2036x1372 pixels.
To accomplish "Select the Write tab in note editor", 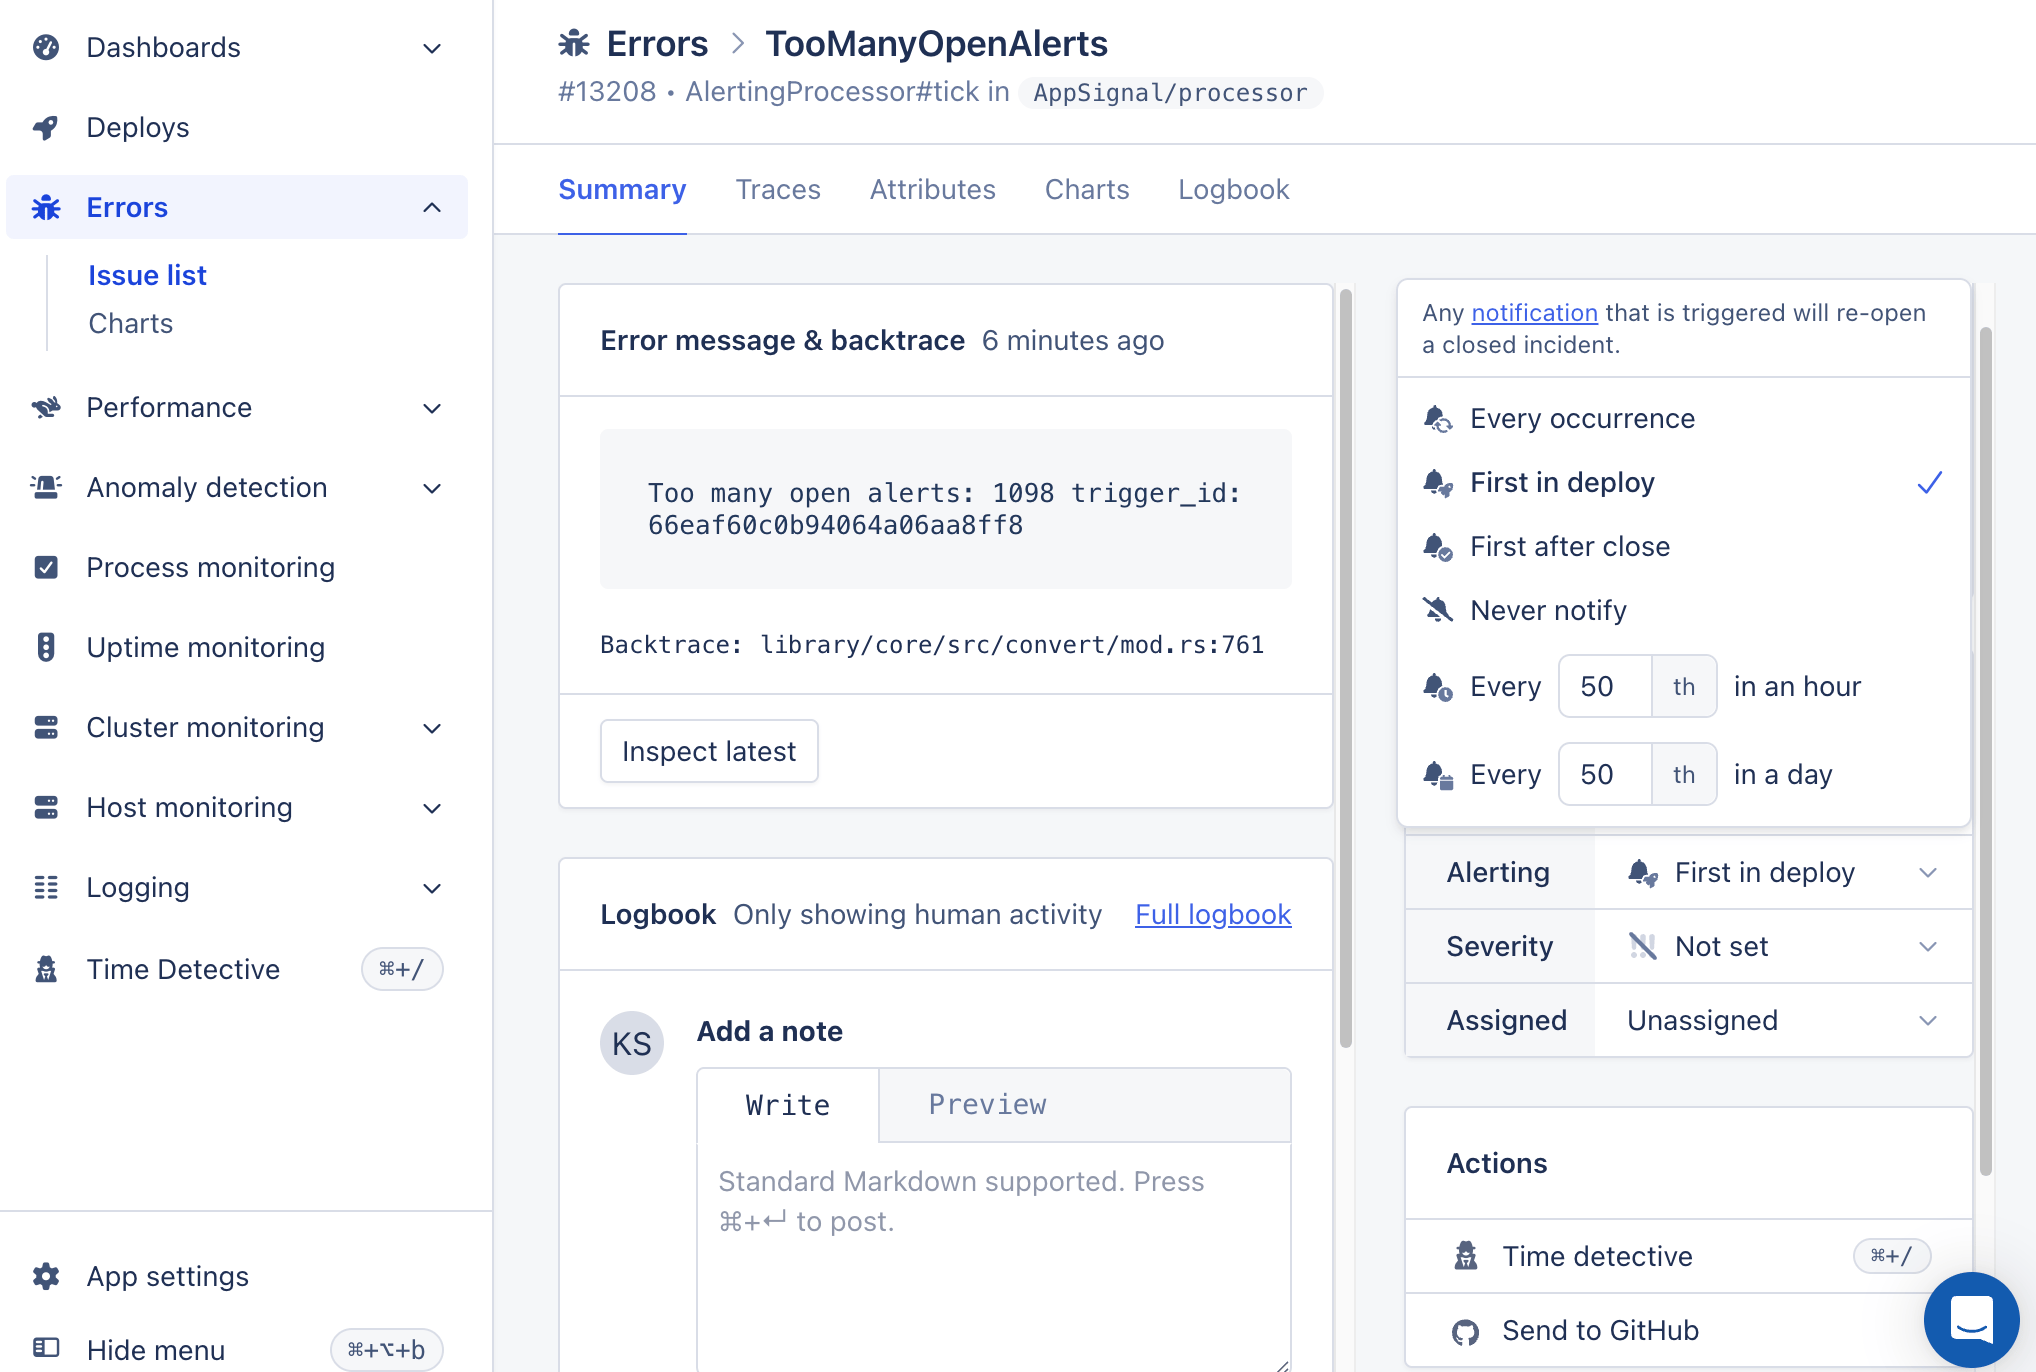I will [x=788, y=1105].
